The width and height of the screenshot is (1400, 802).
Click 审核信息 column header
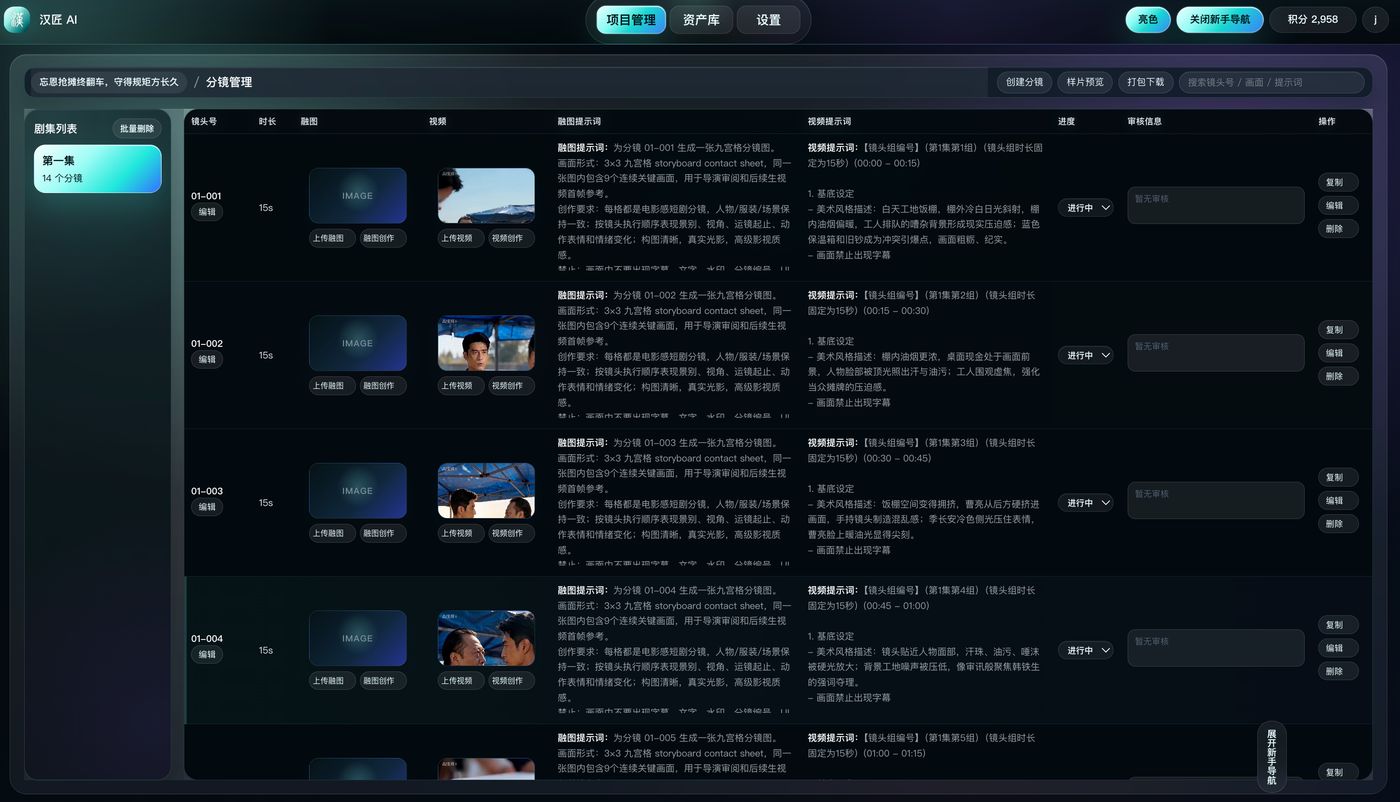click(x=1144, y=121)
